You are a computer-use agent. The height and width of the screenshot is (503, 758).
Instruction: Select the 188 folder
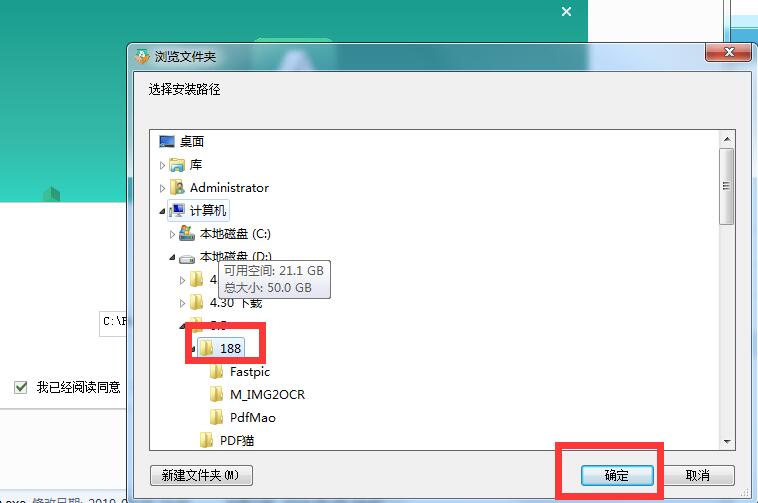(x=230, y=348)
